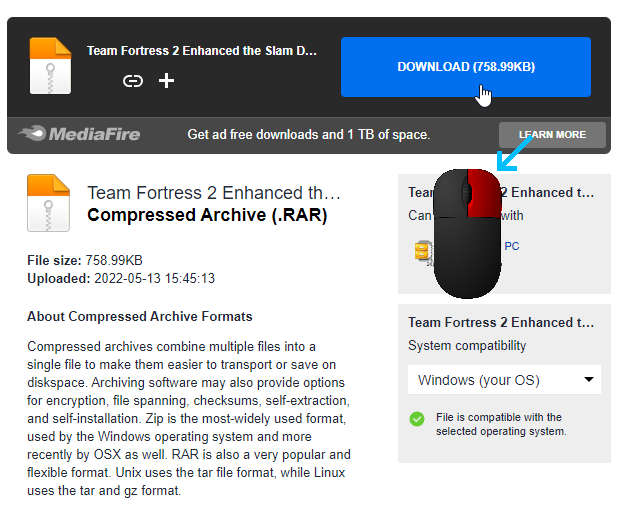625x509 pixels.
Task: Click the blue arrow pointing at mouse
Action: coord(514,153)
